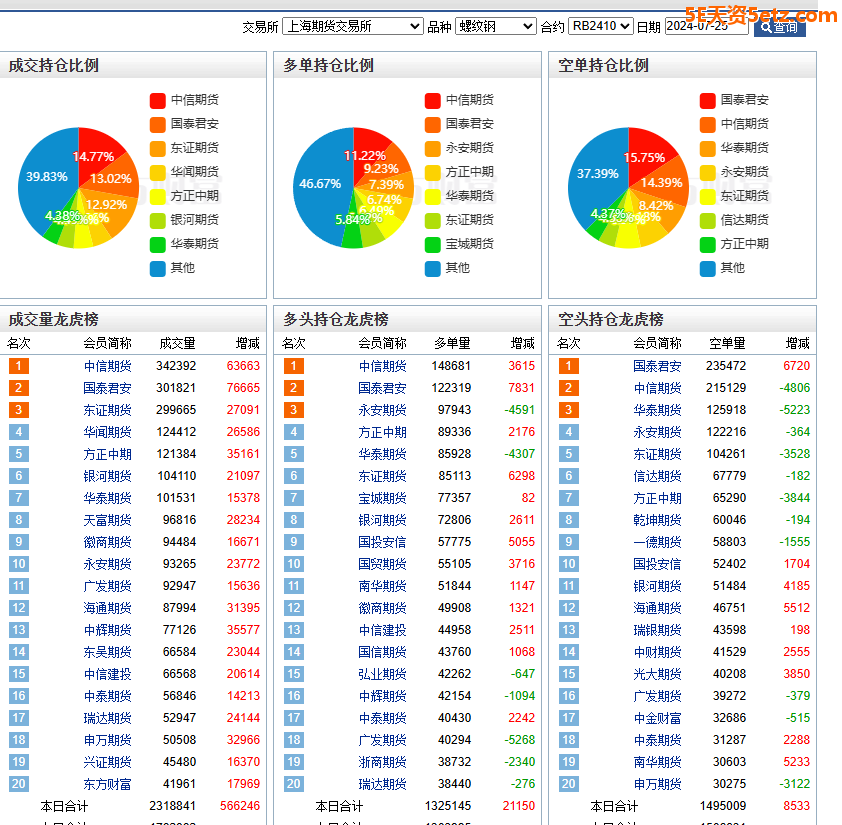
Task: Click red 中信期货 swatch in 成交持仓比例 legend
Action: tap(157, 100)
